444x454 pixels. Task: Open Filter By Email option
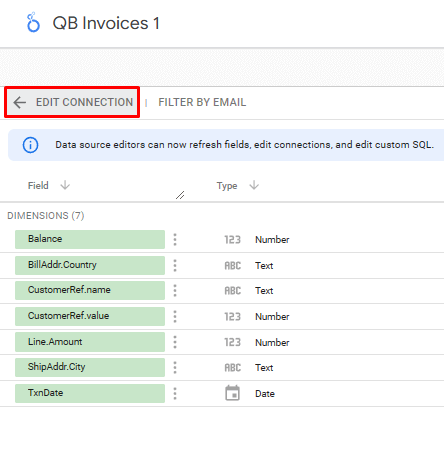click(202, 102)
